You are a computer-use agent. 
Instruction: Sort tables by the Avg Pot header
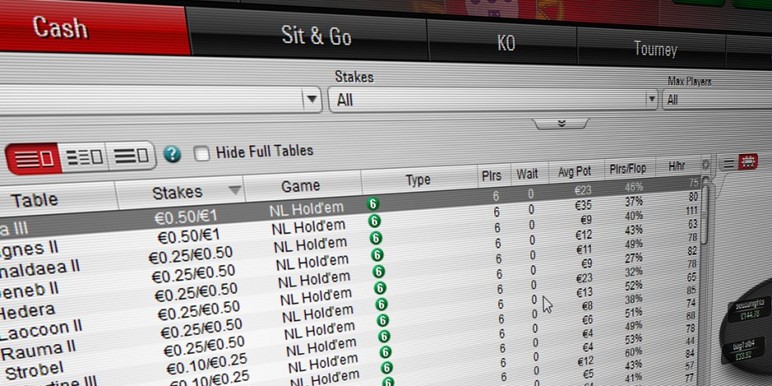coord(575,172)
